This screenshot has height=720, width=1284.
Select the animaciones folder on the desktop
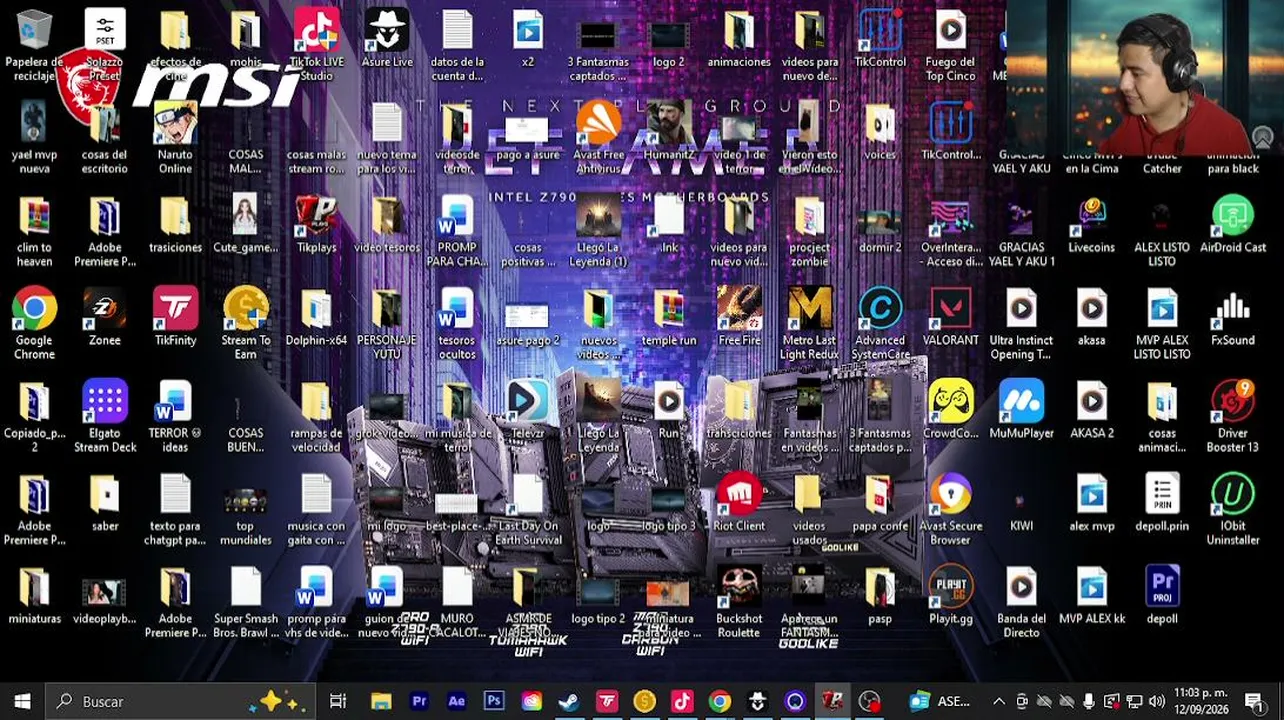[x=739, y=39]
